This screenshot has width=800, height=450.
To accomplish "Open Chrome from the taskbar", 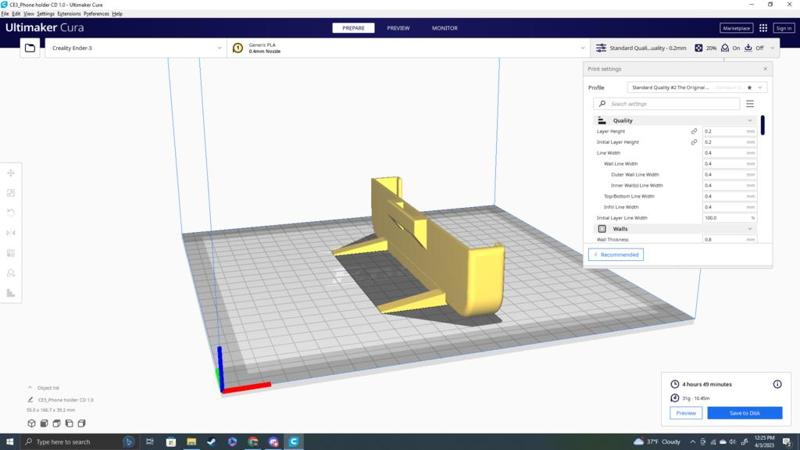I will 253,442.
